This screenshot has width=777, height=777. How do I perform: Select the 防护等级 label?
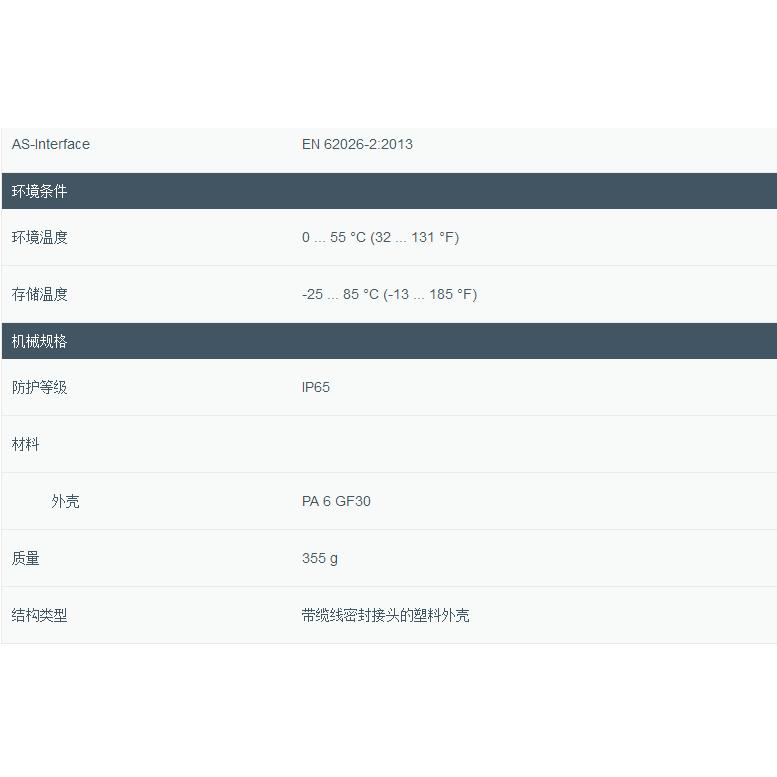click(39, 387)
